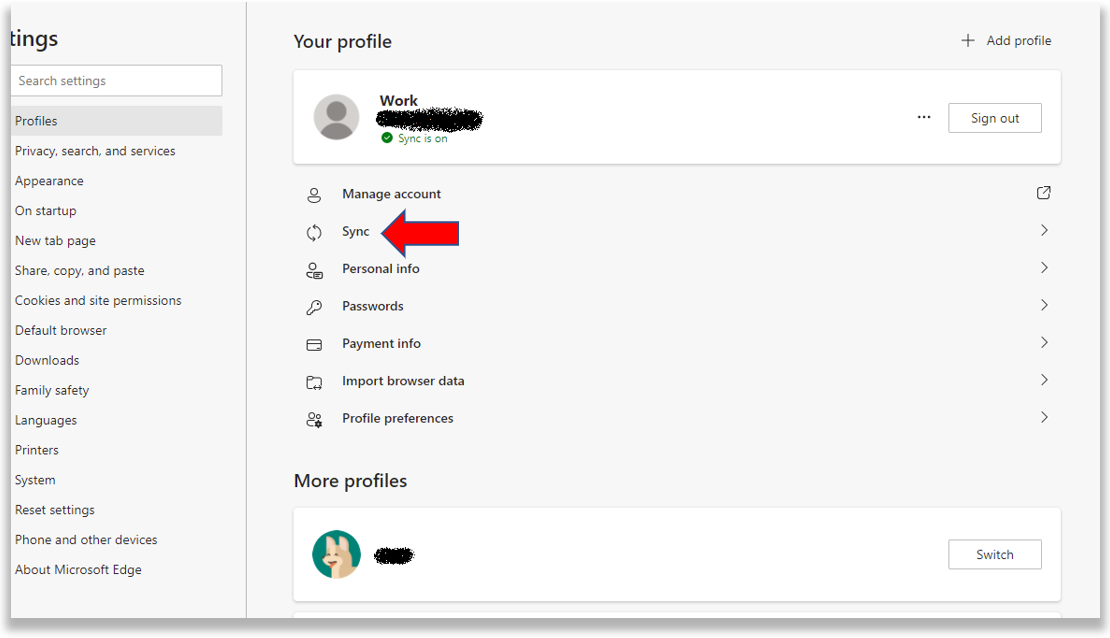Focus the Search settings field
Viewport: 1110px width, 638px height.
(117, 81)
